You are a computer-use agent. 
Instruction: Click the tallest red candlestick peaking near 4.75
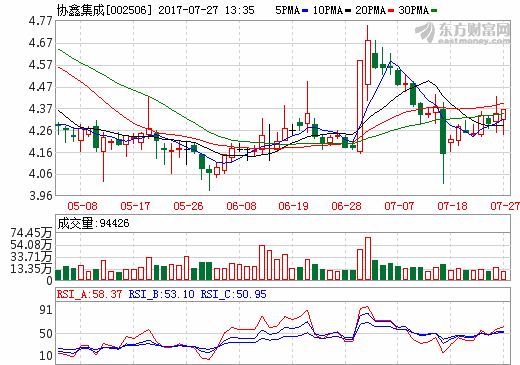(368, 62)
